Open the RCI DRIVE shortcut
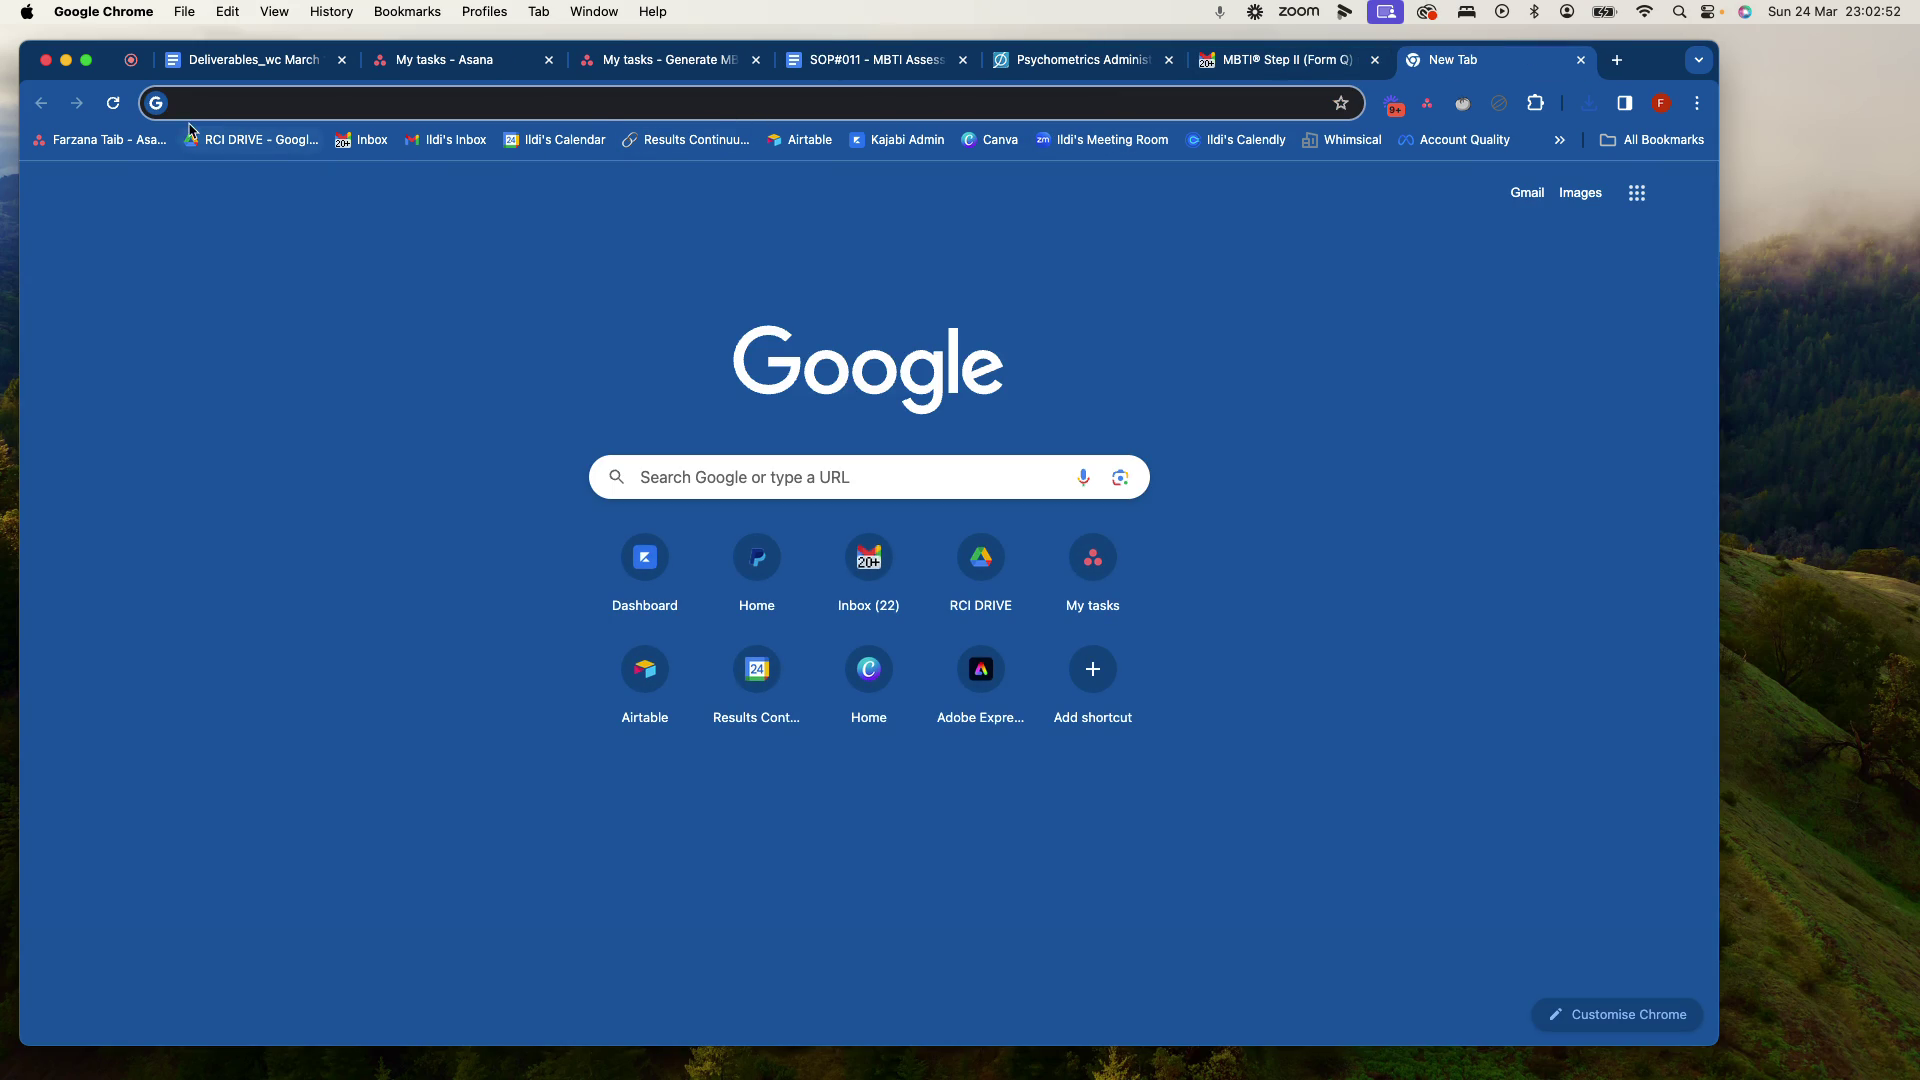Viewport: 1920px width, 1080px height. point(980,572)
